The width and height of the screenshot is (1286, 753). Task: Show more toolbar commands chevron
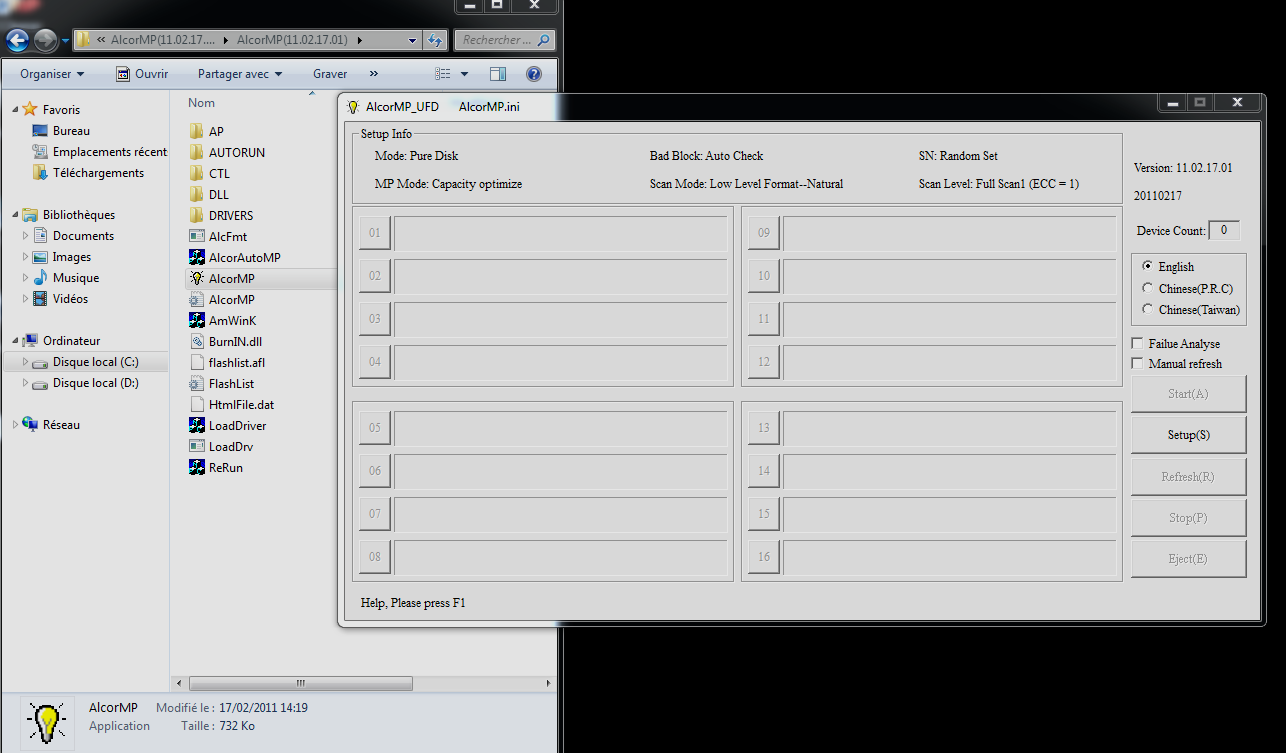(373, 74)
